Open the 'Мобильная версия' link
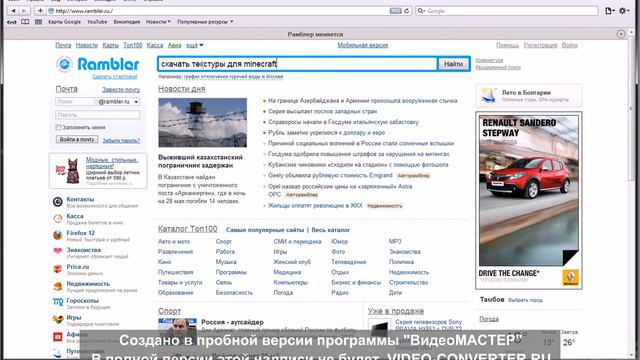 point(362,45)
